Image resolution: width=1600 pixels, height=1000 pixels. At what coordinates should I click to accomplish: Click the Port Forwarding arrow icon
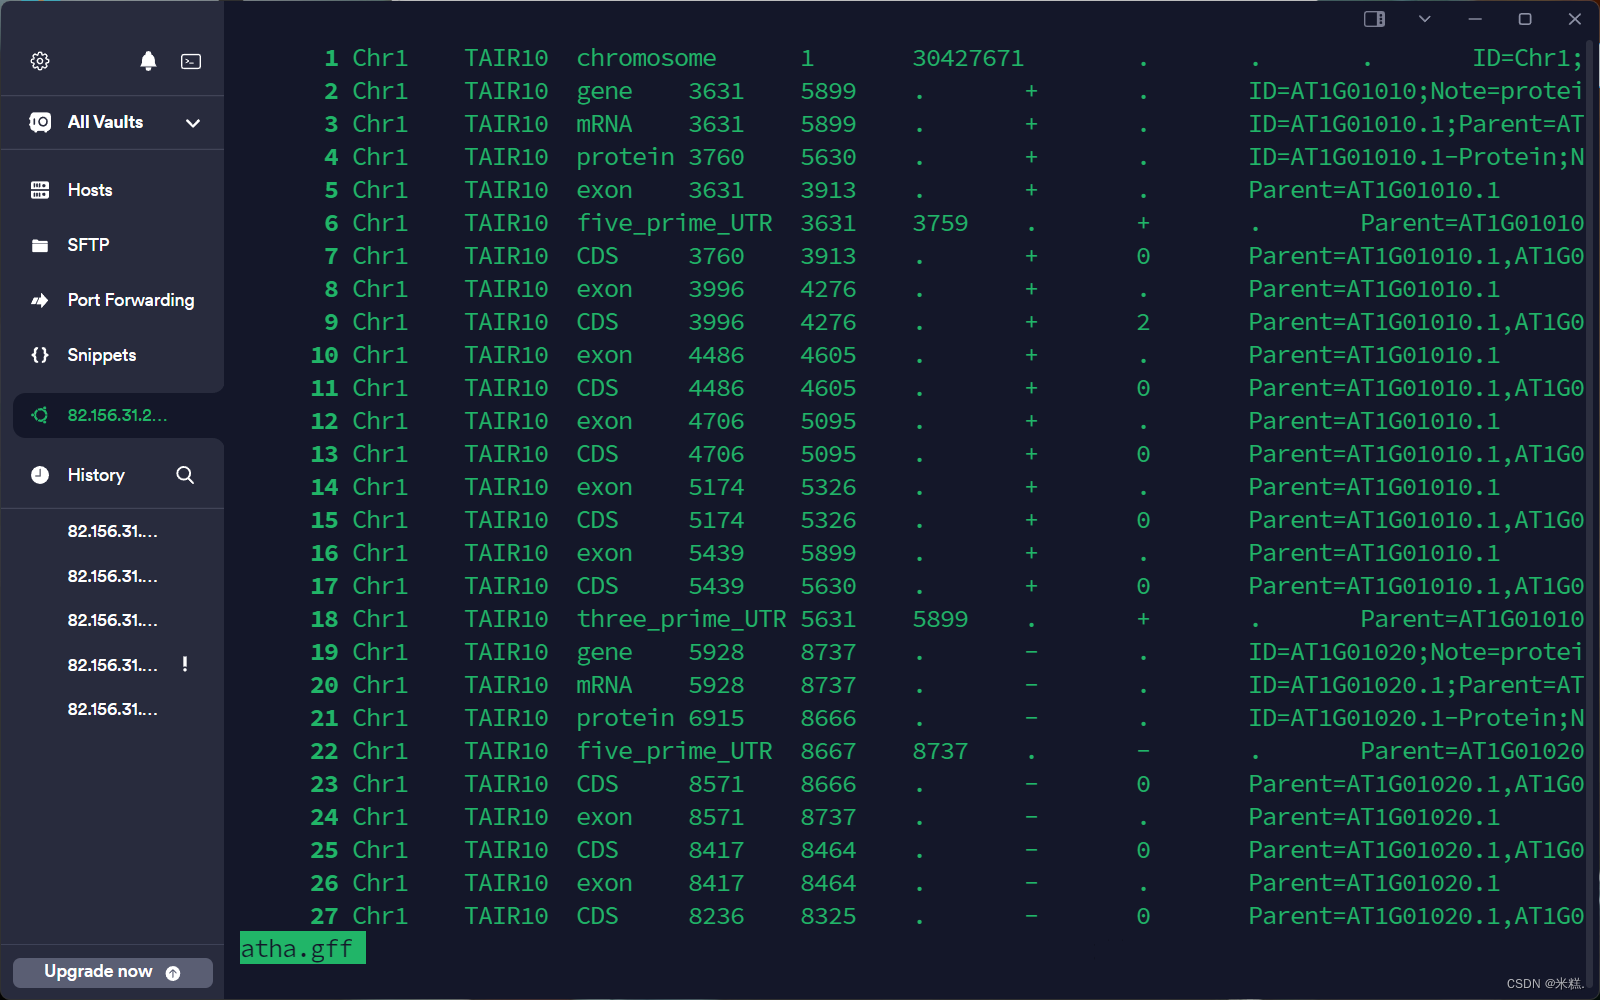[x=40, y=300]
